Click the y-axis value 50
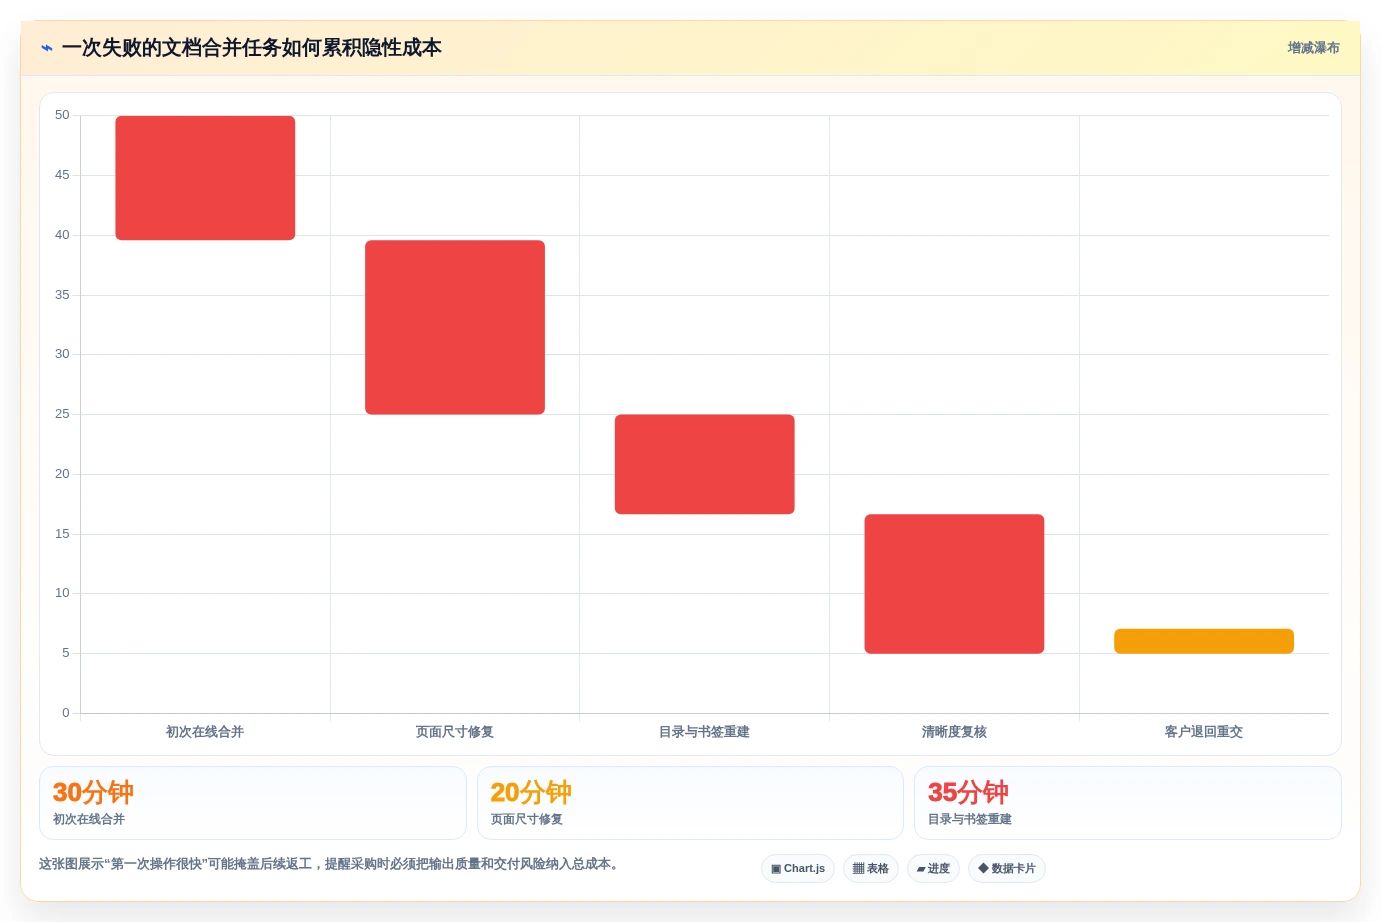The height and width of the screenshot is (922, 1381). (62, 115)
